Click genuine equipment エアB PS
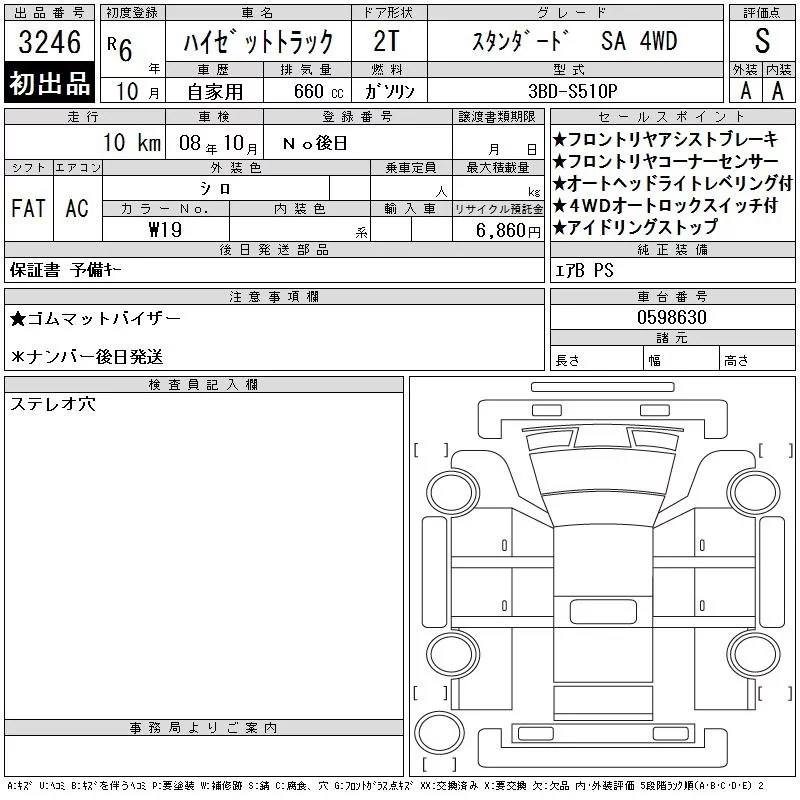This screenshot has height=800, width=800. [x=584, y=270]
